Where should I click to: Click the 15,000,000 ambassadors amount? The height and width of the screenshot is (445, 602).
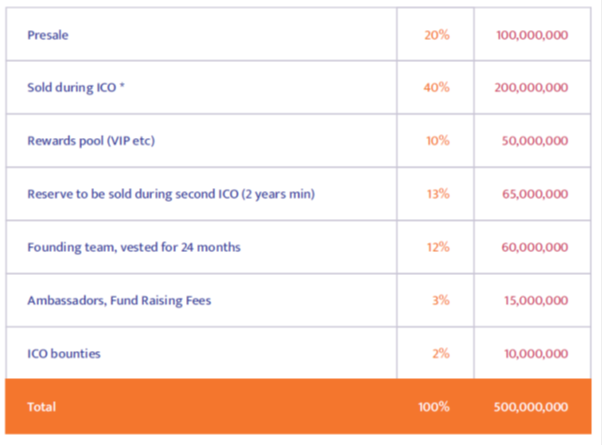click(535, 300)
